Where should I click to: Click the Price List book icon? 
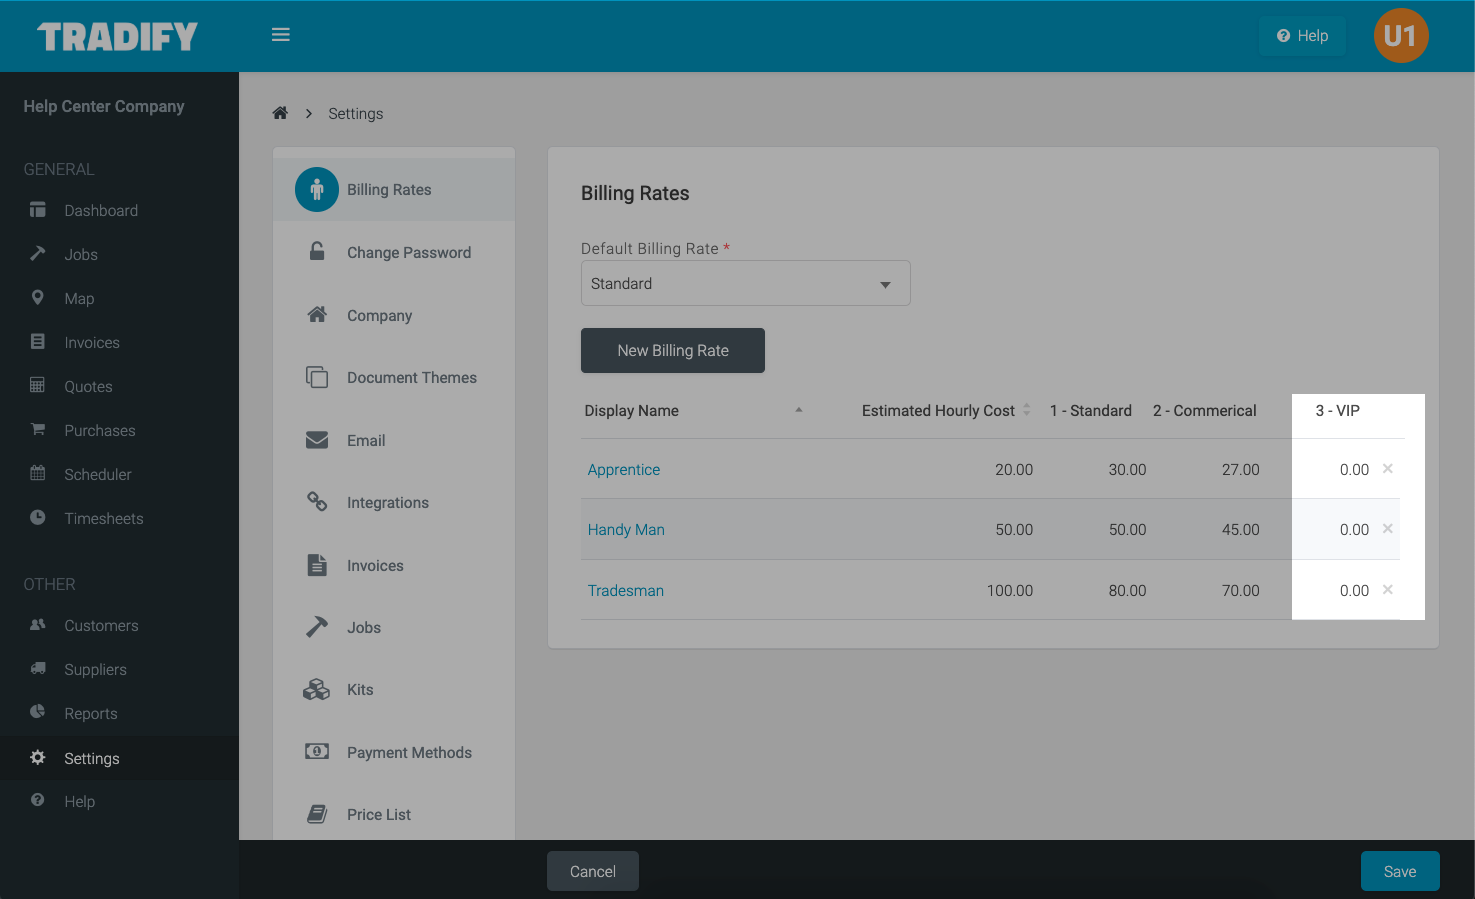(x=317, y=814)
